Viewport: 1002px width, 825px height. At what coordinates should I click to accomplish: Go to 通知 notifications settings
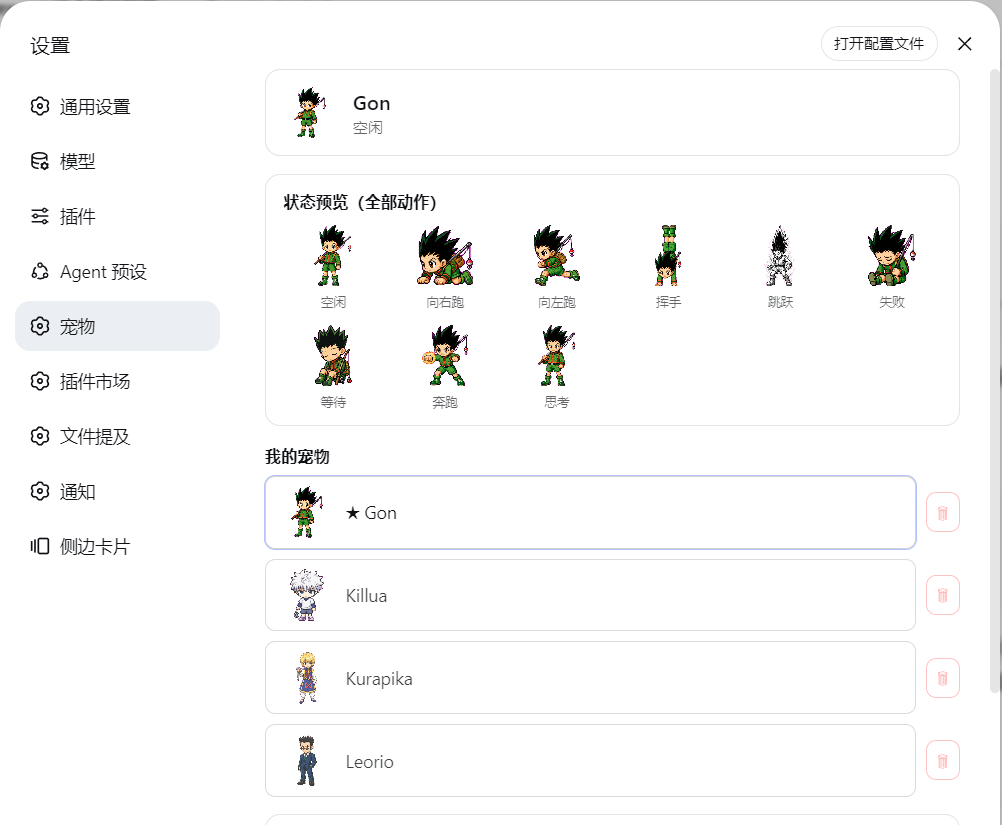pyautogui.click(x=117, y=491)
